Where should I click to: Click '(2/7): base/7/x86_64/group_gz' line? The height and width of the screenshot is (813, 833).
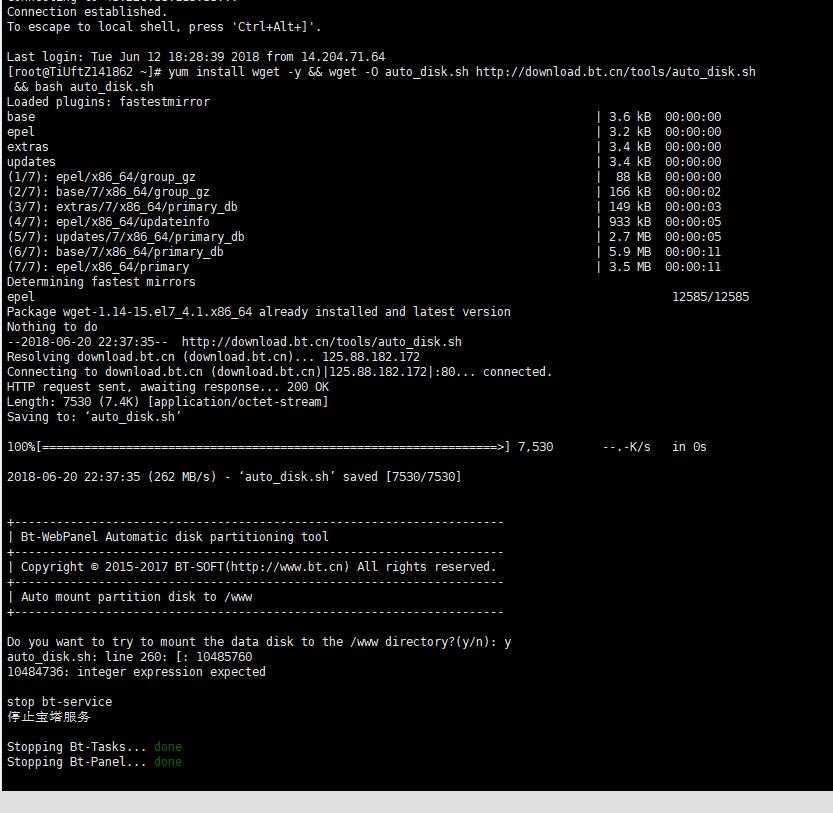(x=108, y=191)
